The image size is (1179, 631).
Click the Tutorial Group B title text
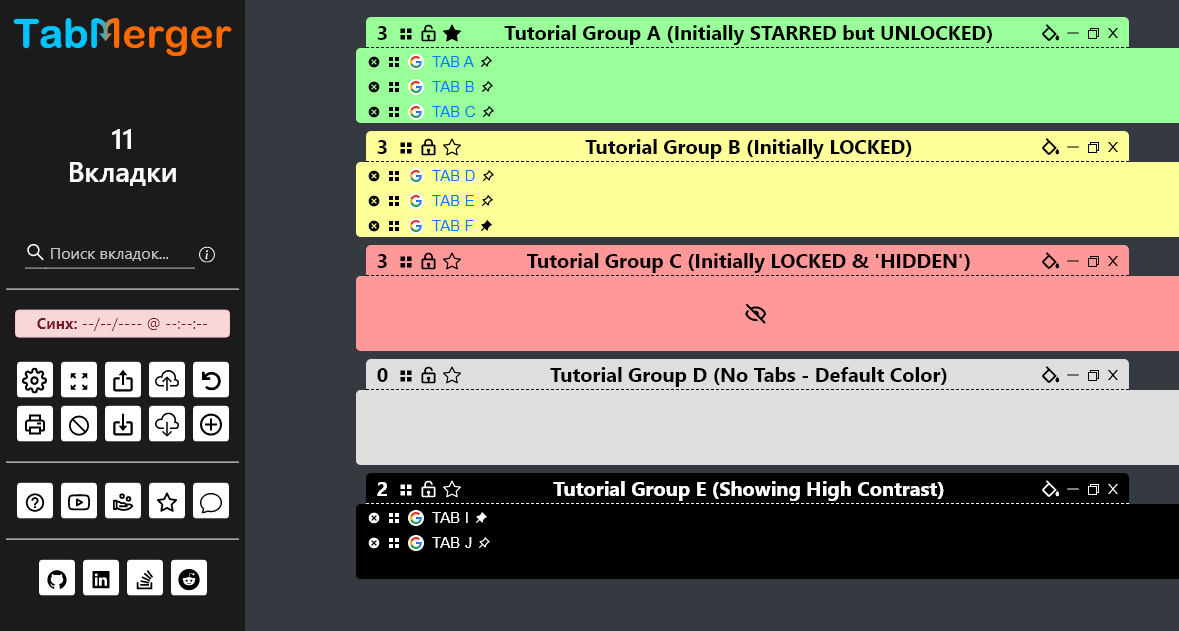pos(748,147)
